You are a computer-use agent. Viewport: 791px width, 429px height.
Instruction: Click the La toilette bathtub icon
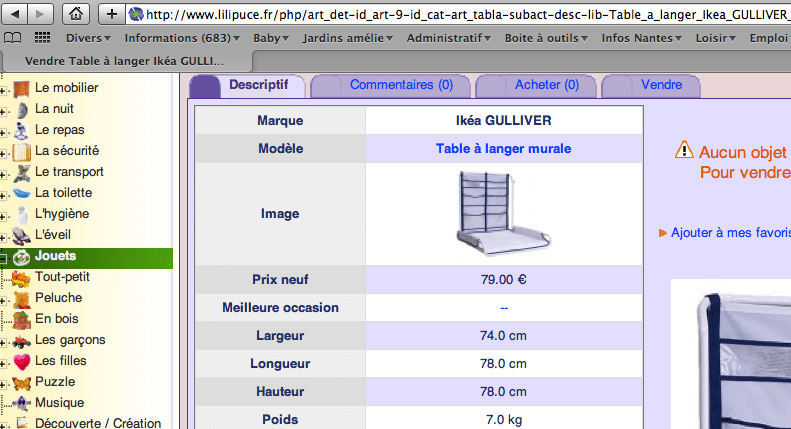pyautogui.click(x=22, y=193)
